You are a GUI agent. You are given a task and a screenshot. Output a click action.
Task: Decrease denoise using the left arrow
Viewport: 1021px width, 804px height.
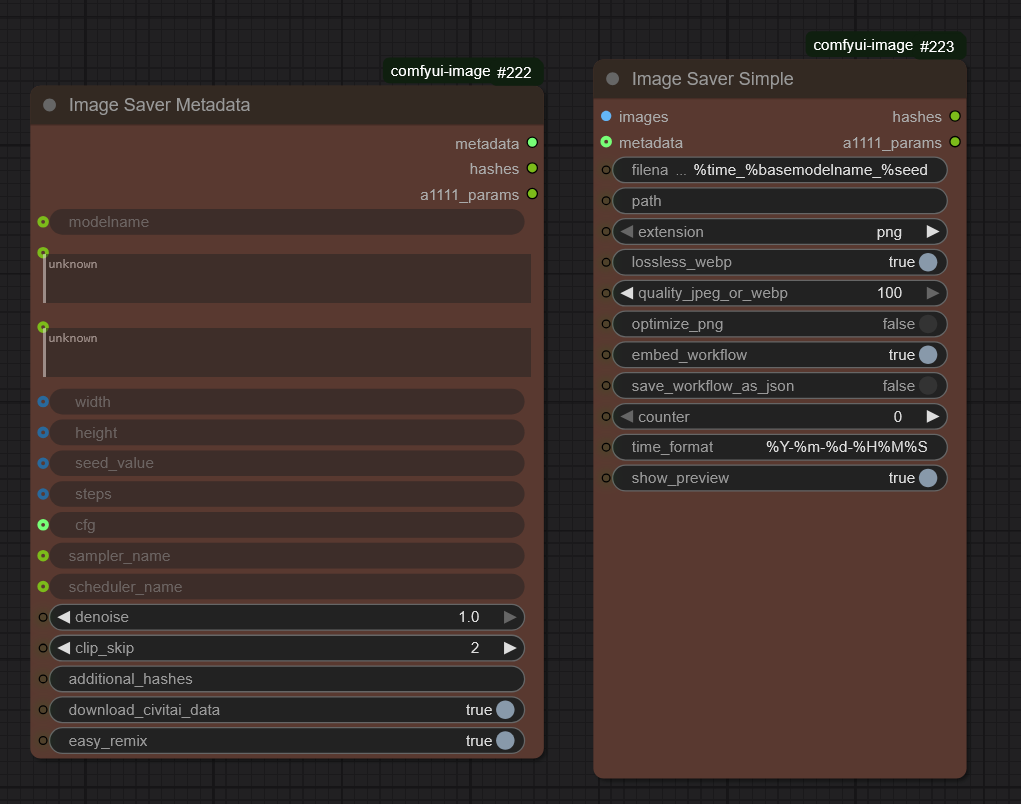click(x=64, y=617)
